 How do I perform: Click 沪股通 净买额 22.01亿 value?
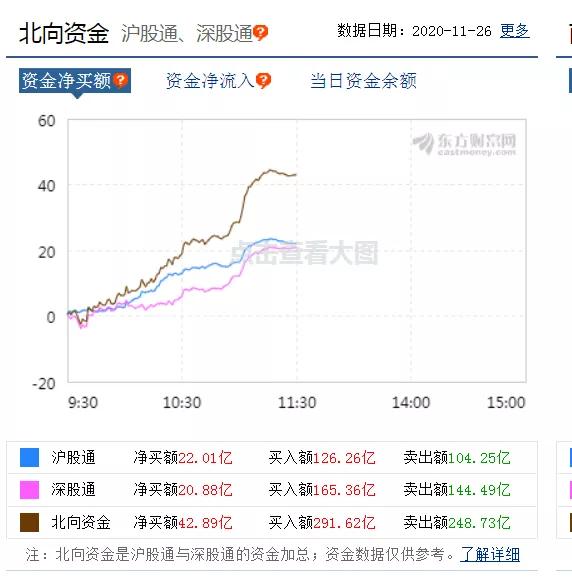click(x=205, y=458)
